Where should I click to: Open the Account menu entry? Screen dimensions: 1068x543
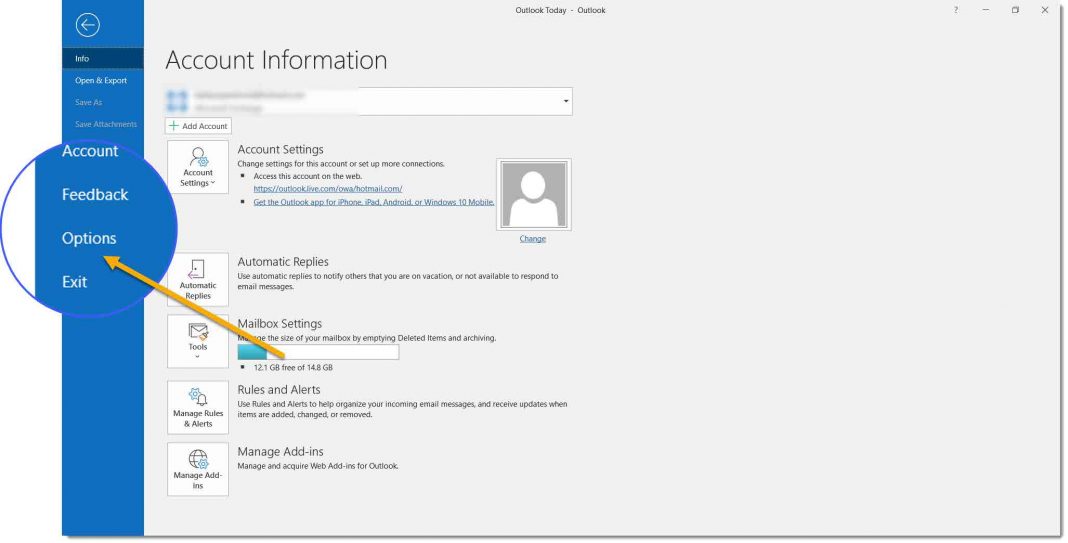(x=90, y=151)
